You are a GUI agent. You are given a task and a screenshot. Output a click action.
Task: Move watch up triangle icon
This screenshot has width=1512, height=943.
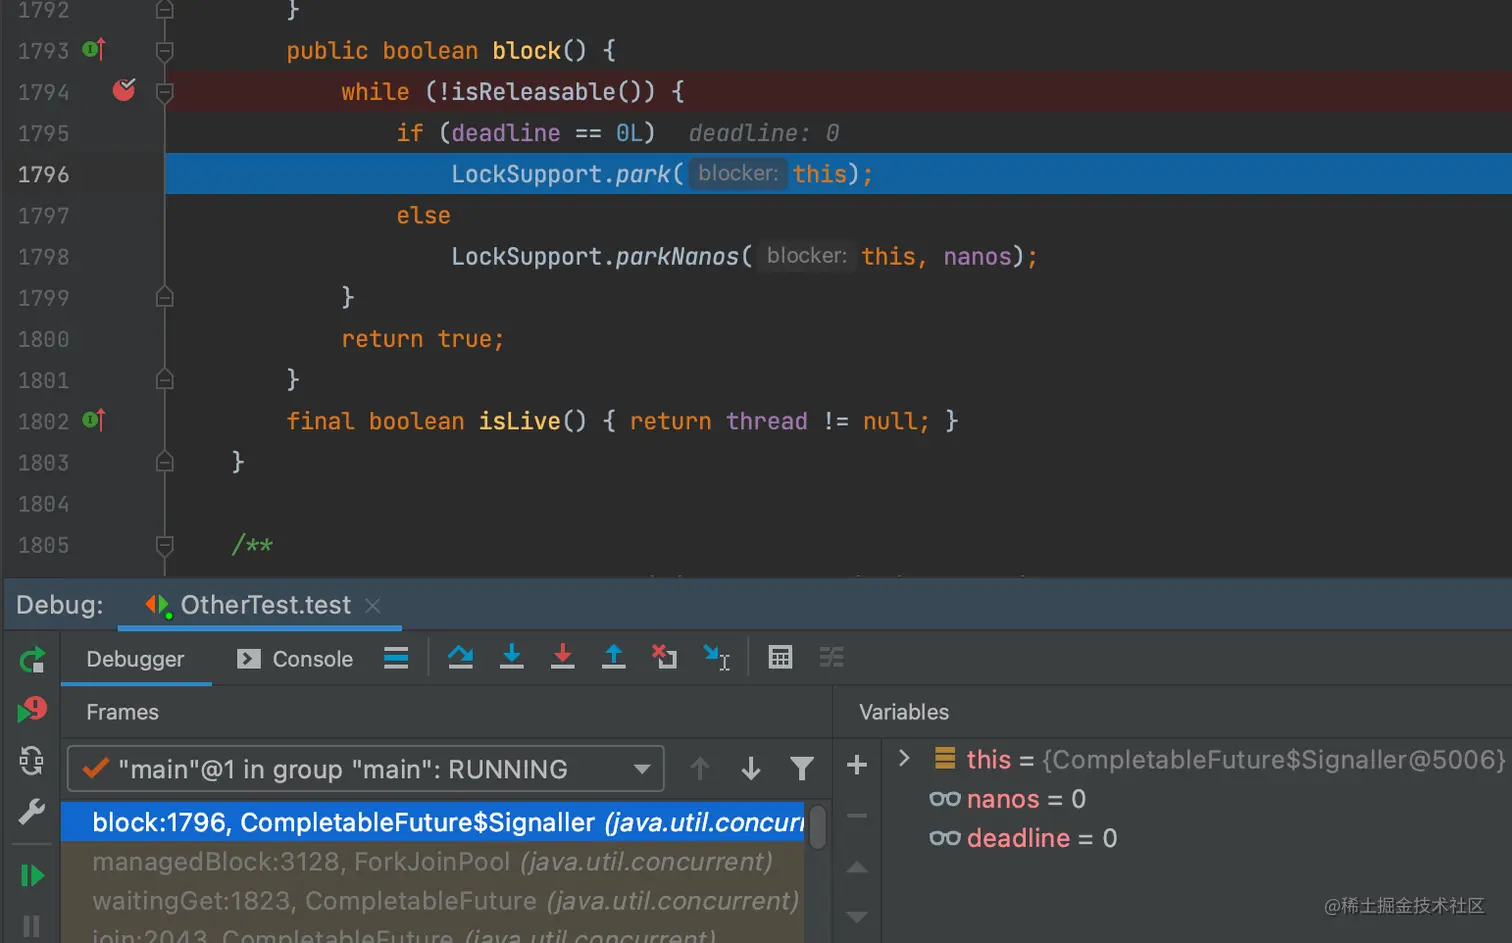coord(857,867)
